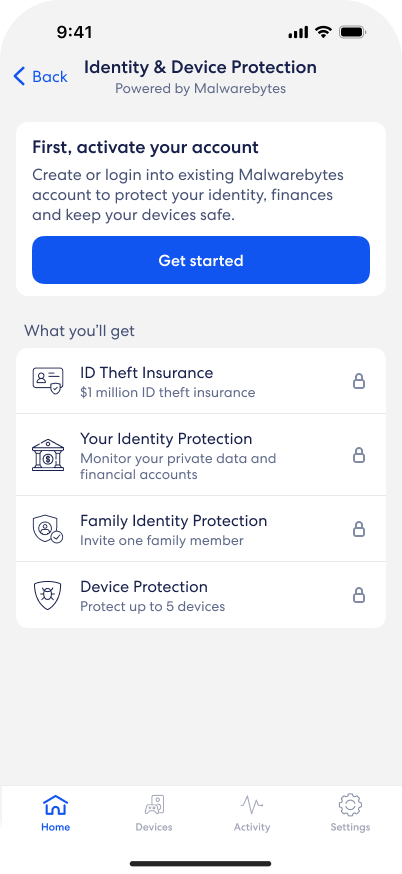Click the Get started button
402x874 pixels.
[x=201, y=260]
